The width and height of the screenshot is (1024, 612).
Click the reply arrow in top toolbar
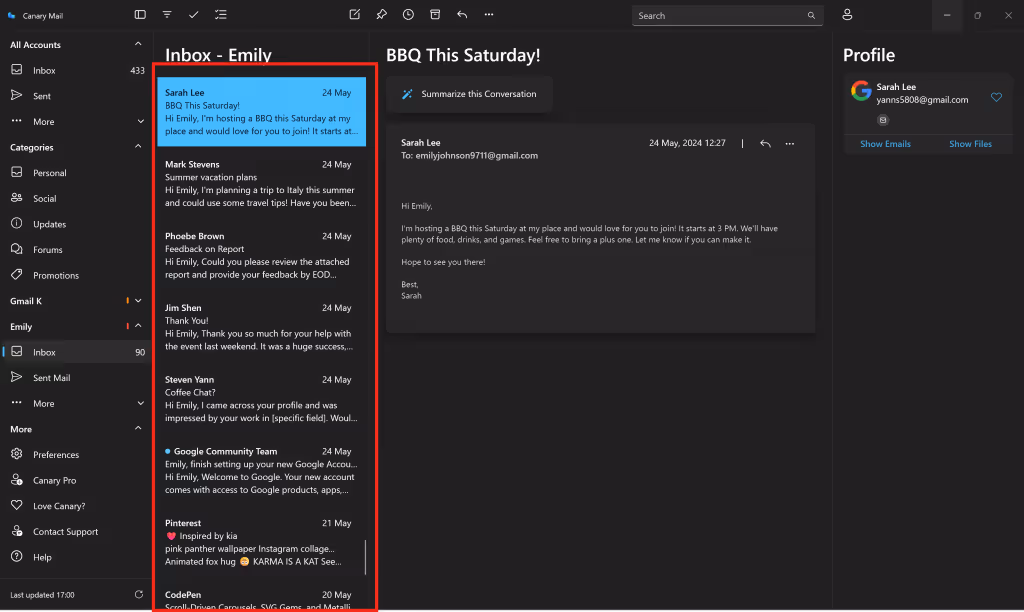tap(462, 14)
